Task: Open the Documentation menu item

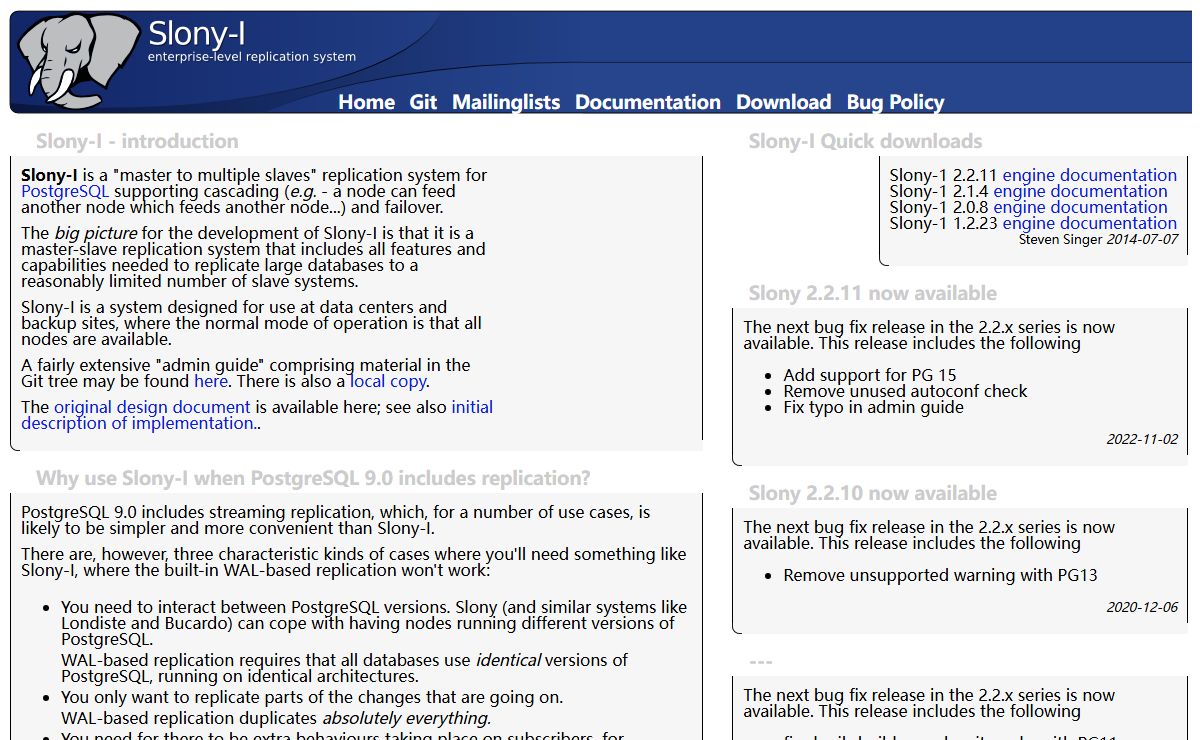Action: 648,102
